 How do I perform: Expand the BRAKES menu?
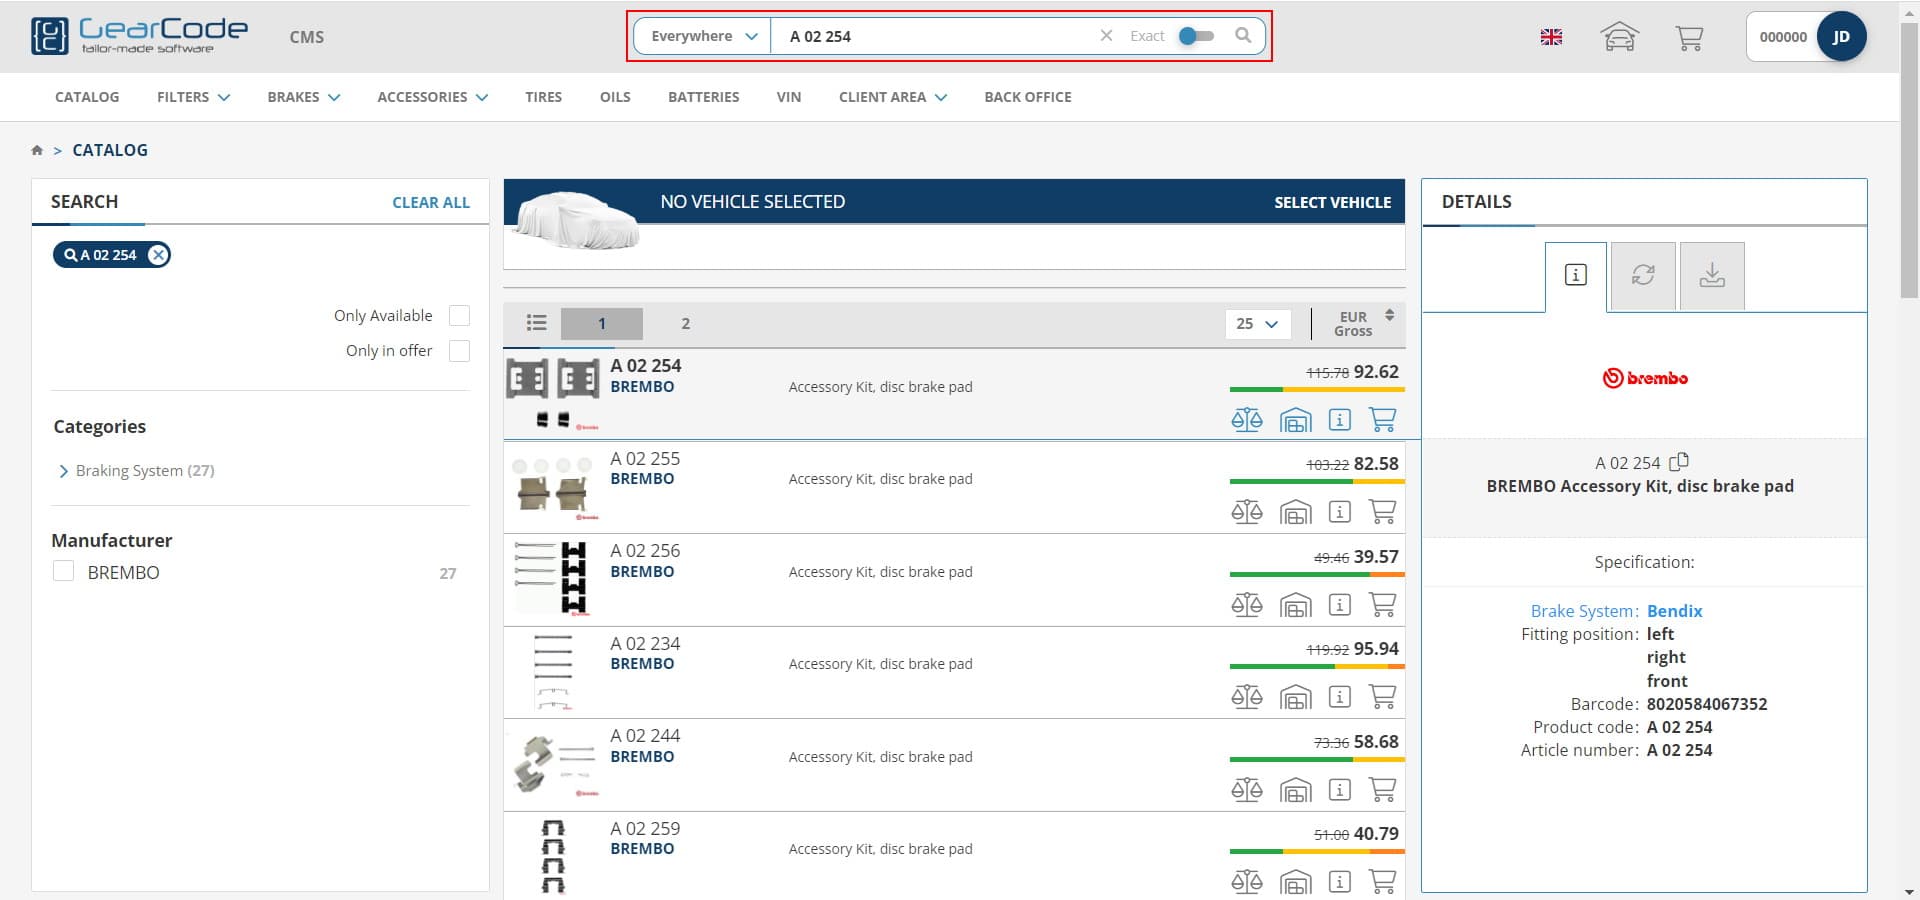(304, 97)
